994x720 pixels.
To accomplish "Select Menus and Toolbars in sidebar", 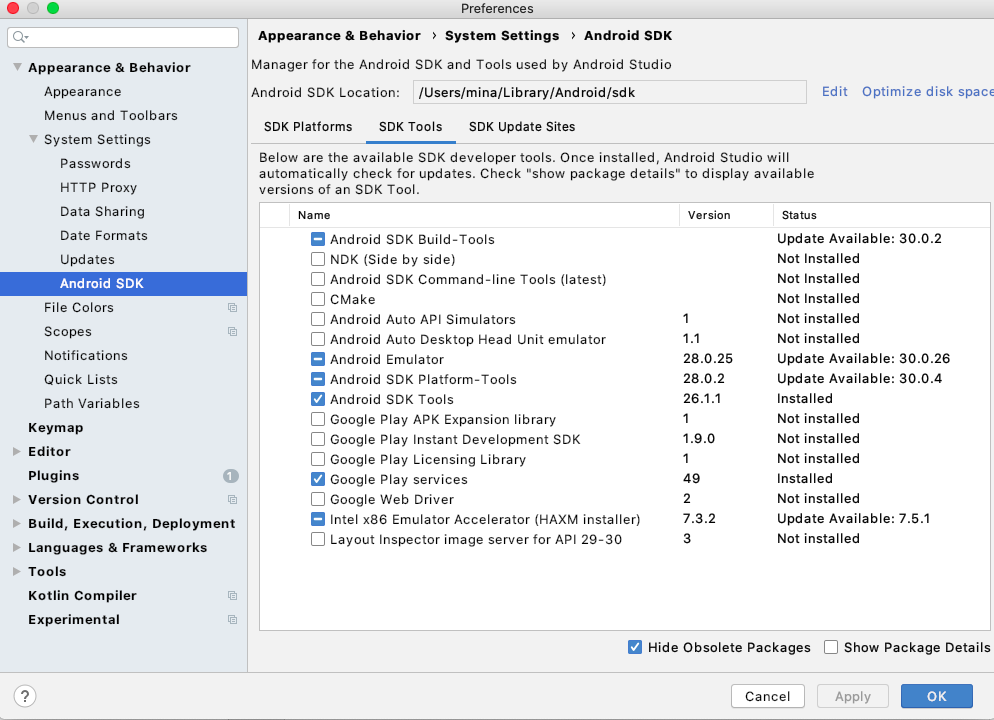I will click(111, 116).
